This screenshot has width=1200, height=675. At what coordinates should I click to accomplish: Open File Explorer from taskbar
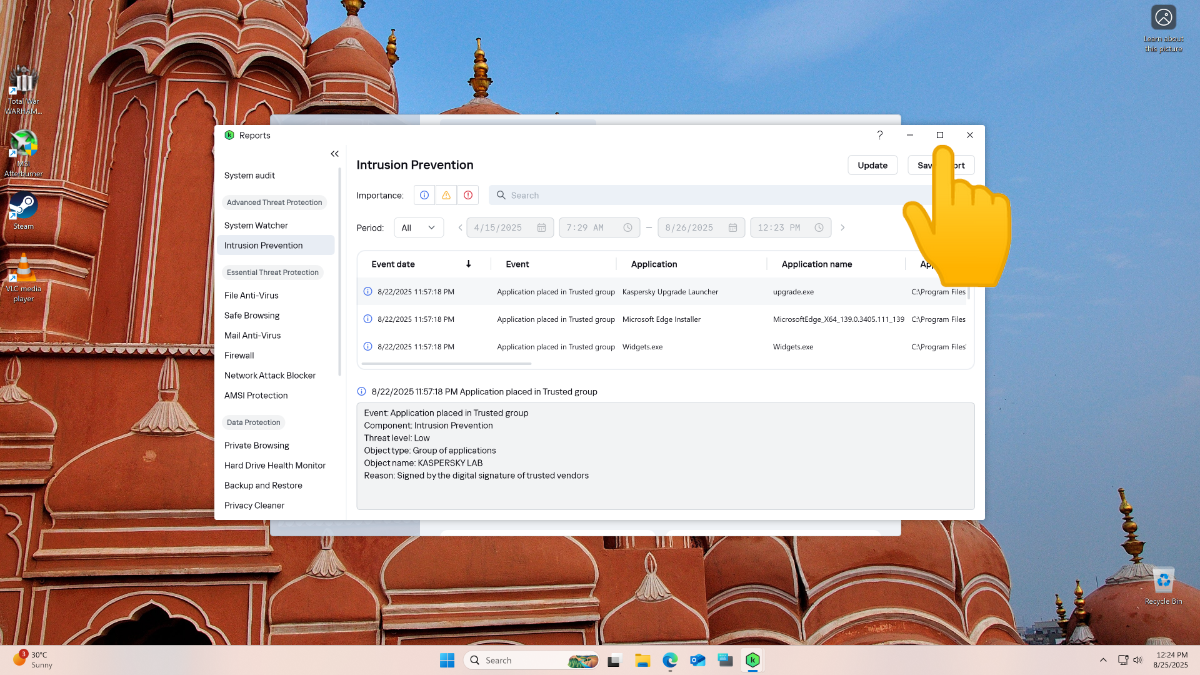click(642, 660)
